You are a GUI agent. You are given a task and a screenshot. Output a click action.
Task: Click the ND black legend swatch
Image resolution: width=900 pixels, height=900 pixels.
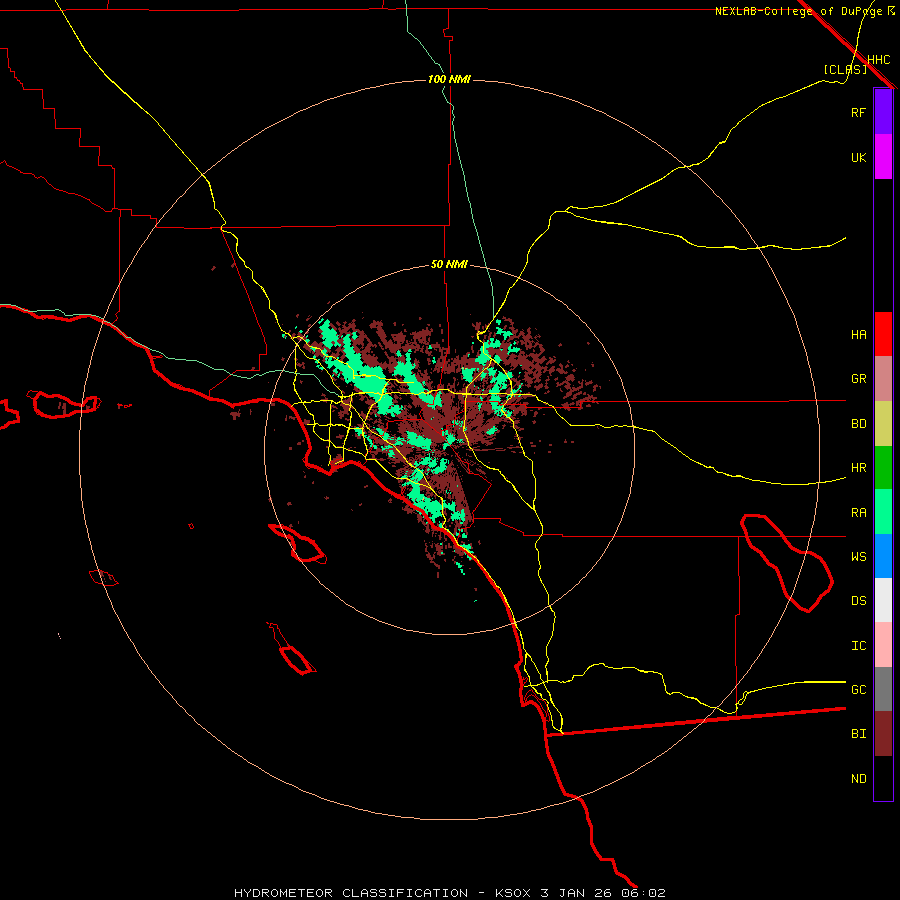[883, 778]
